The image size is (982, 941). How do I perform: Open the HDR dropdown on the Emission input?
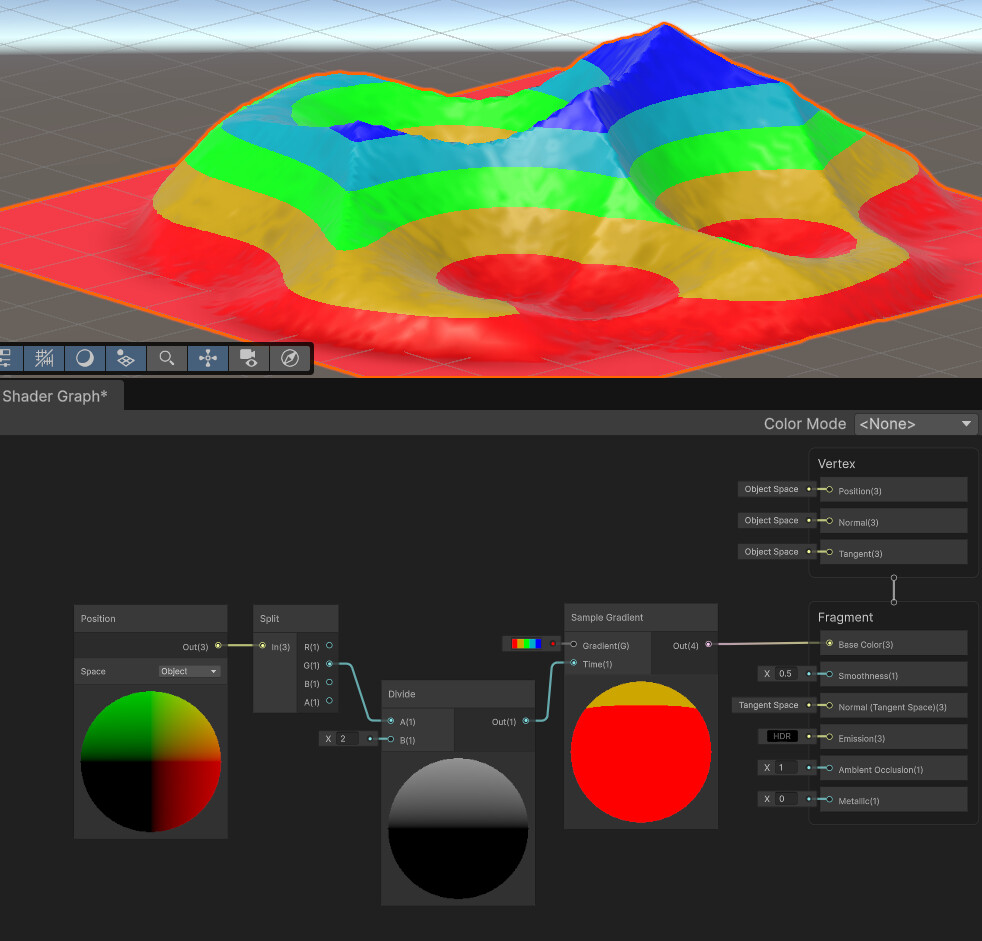(783, 736)
